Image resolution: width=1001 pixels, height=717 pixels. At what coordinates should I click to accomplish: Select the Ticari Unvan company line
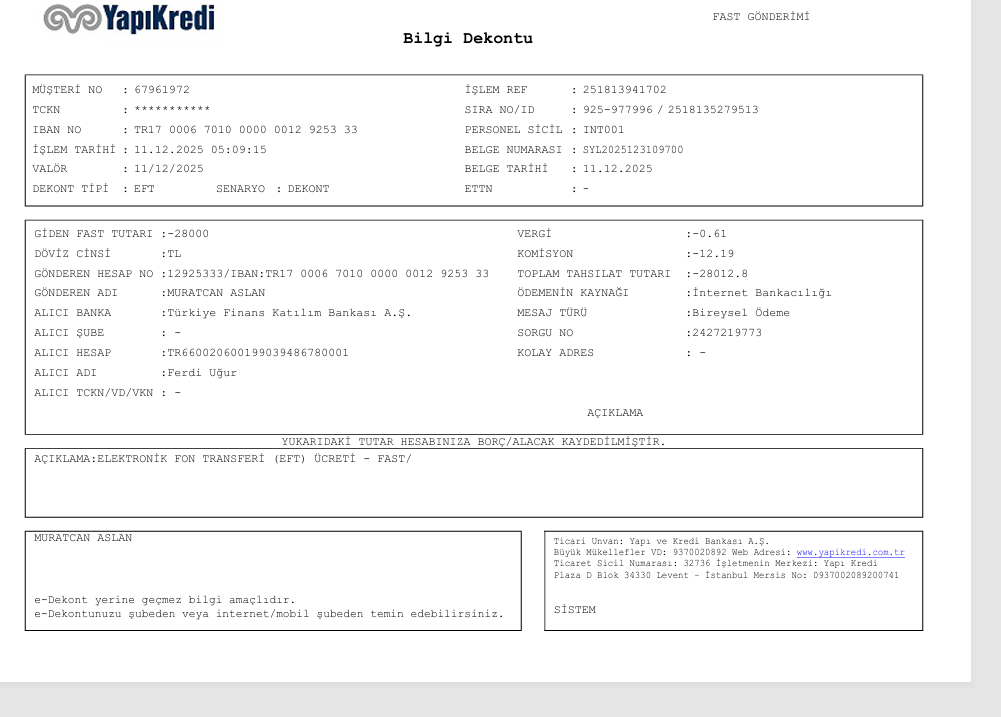tap(661, 541)
